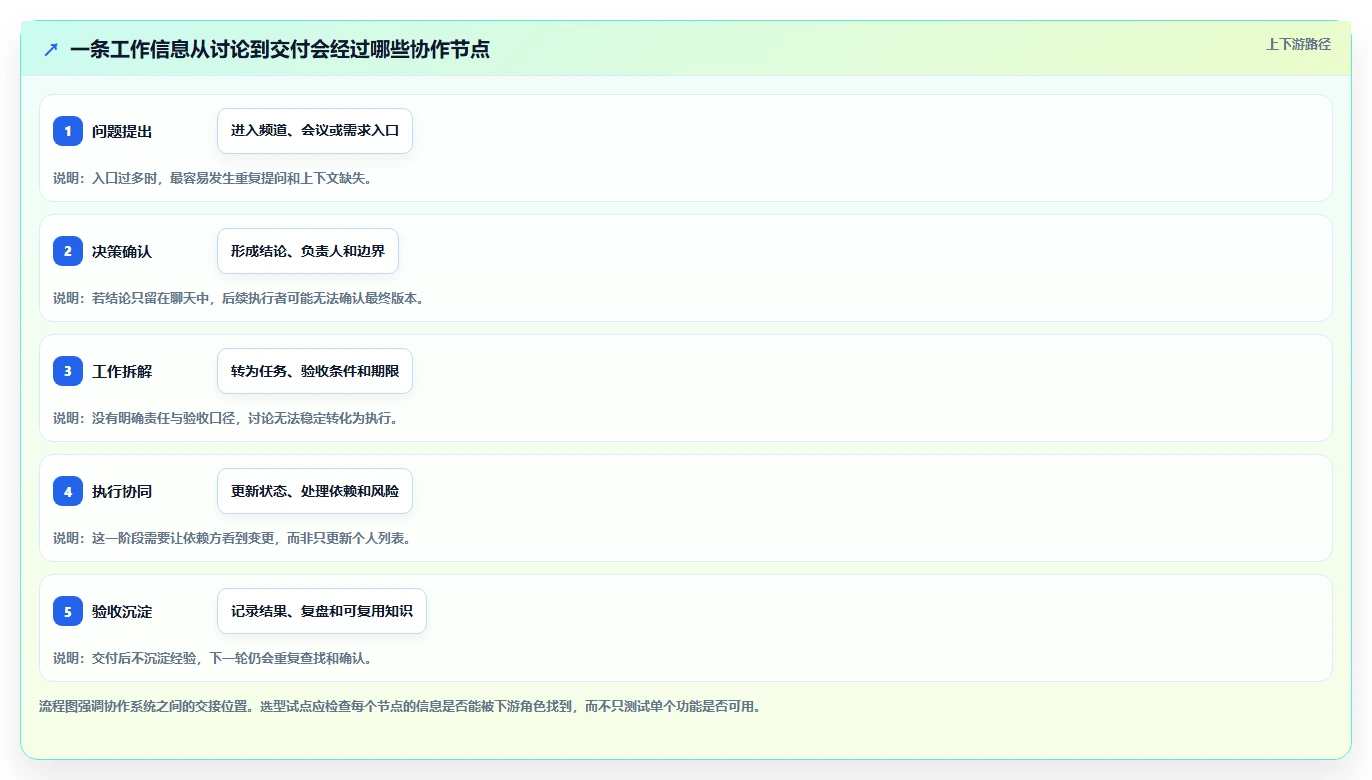This screenshot has height=780, width=1372.
Task: Click the footer text starting 流程图强调协作系统
Action: pos(400,706)
